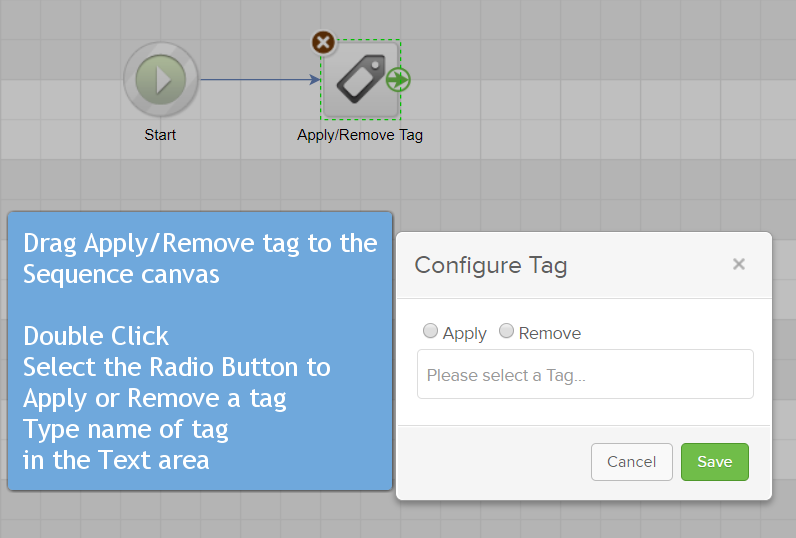This screenshot has height=538, width=796.
Task: Click the Configure Tag dialog title
Action: pyautogui.click(x=491, y=265)
